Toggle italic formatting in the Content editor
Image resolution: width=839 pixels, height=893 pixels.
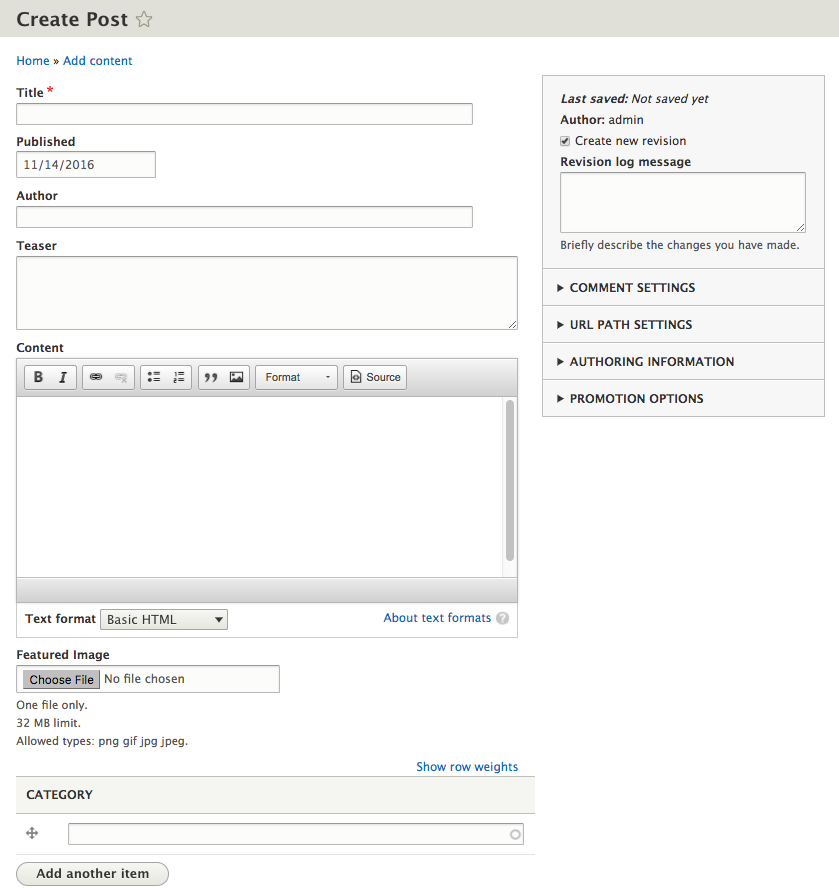pyautogui.click(x=62, y=377)
